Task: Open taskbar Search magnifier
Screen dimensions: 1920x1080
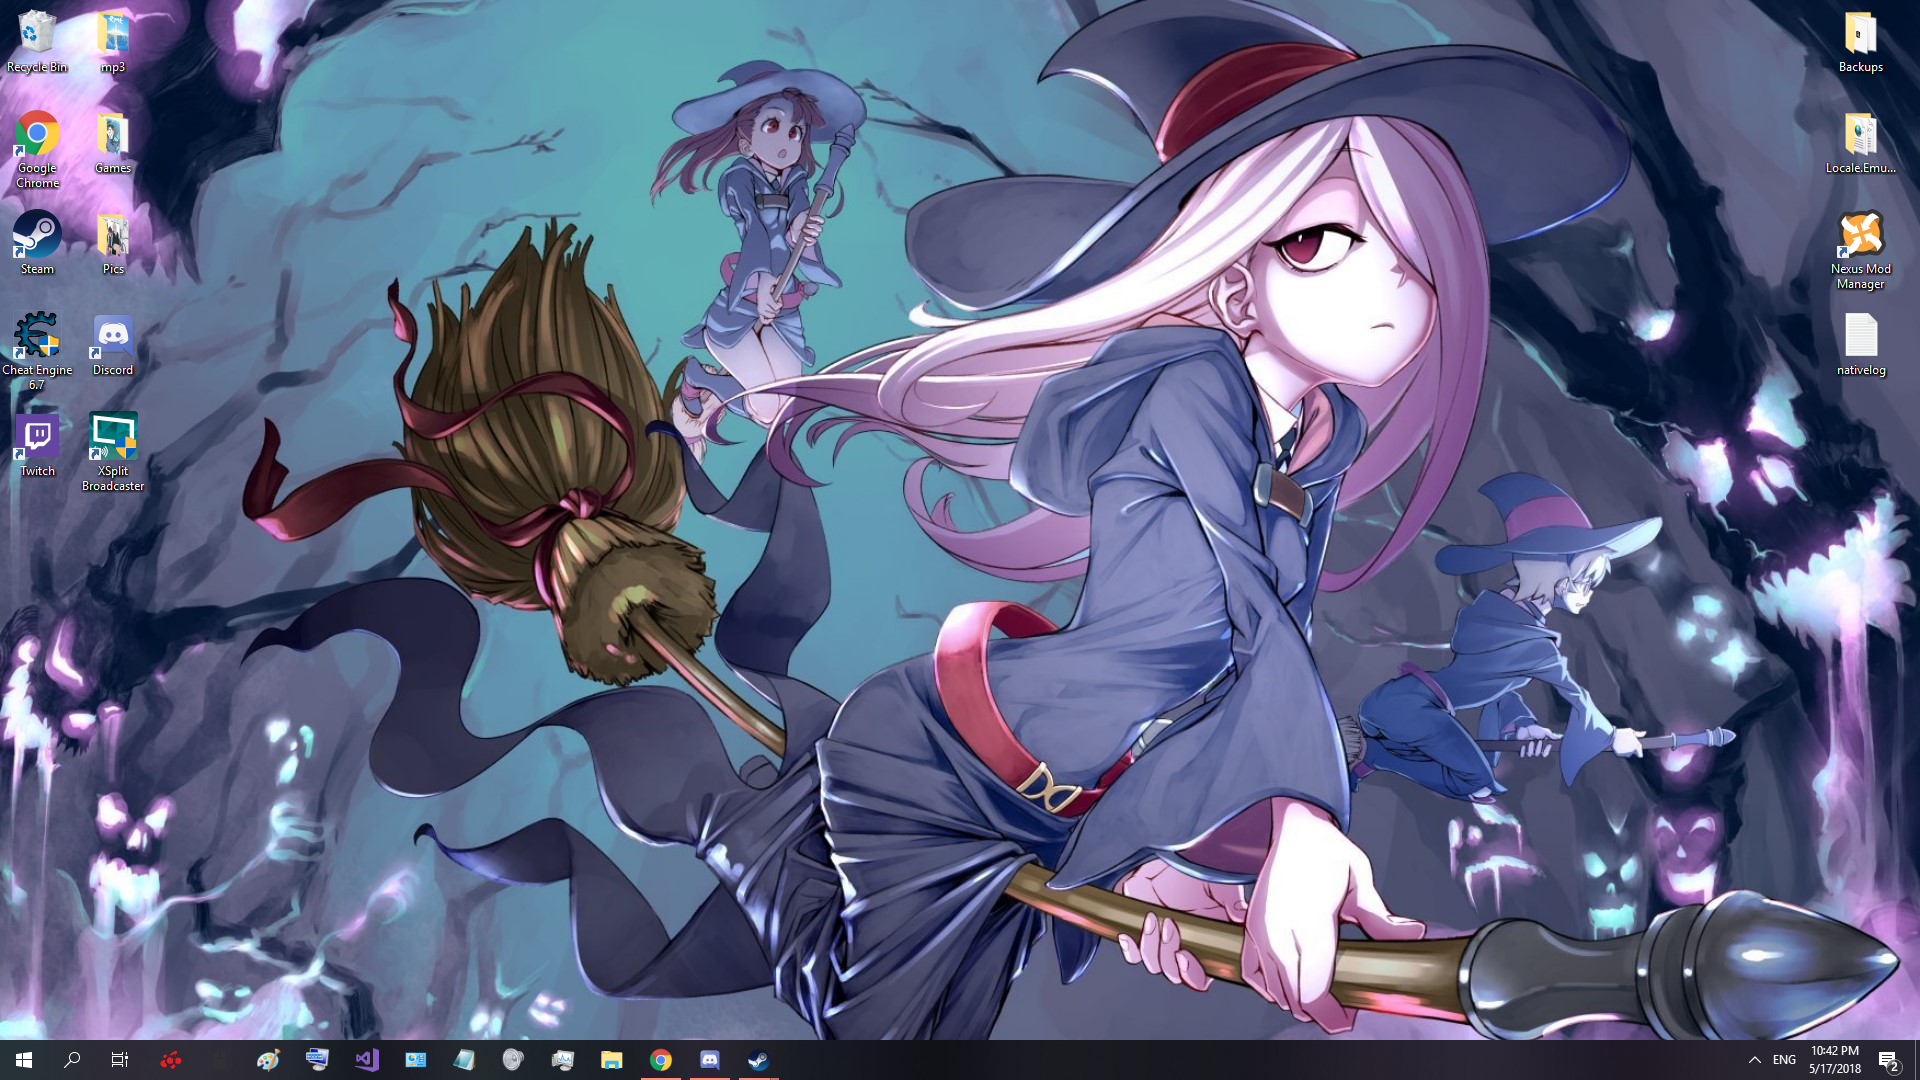Action: pyautogui.click(x=72, y=1060)
